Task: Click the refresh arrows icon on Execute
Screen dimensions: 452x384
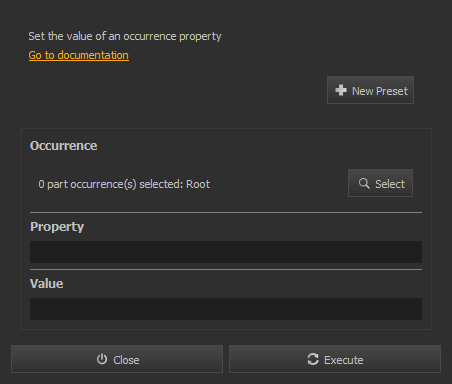Action: 313,359
